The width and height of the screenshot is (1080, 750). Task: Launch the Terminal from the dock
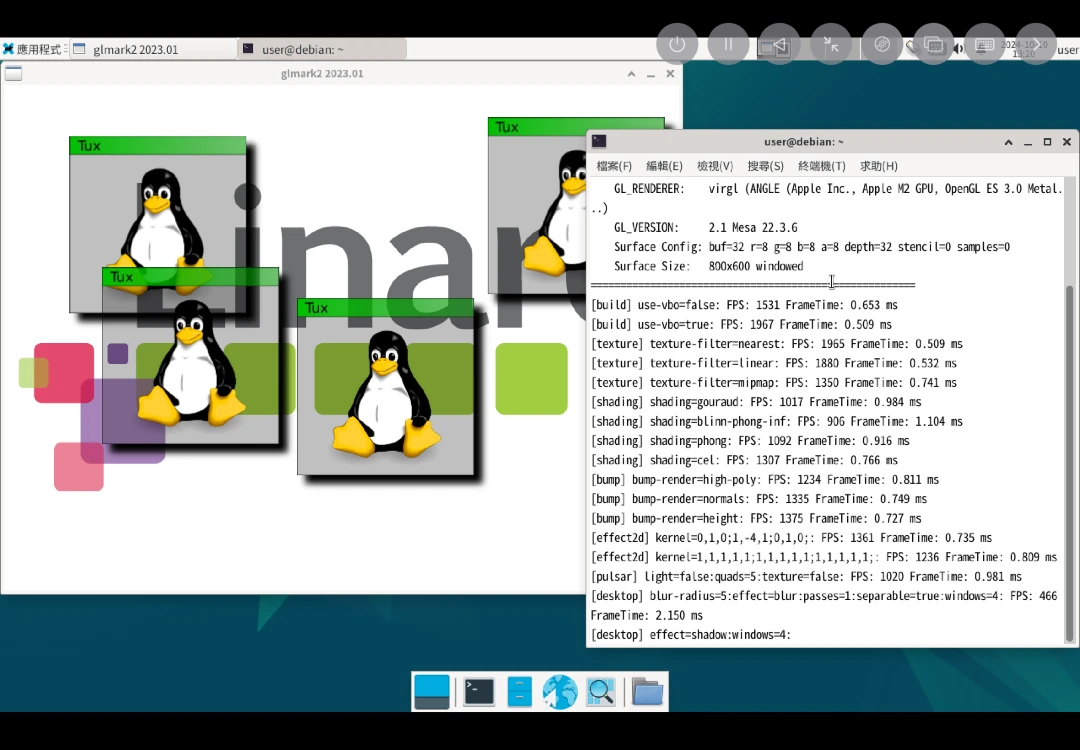(478, 691)
